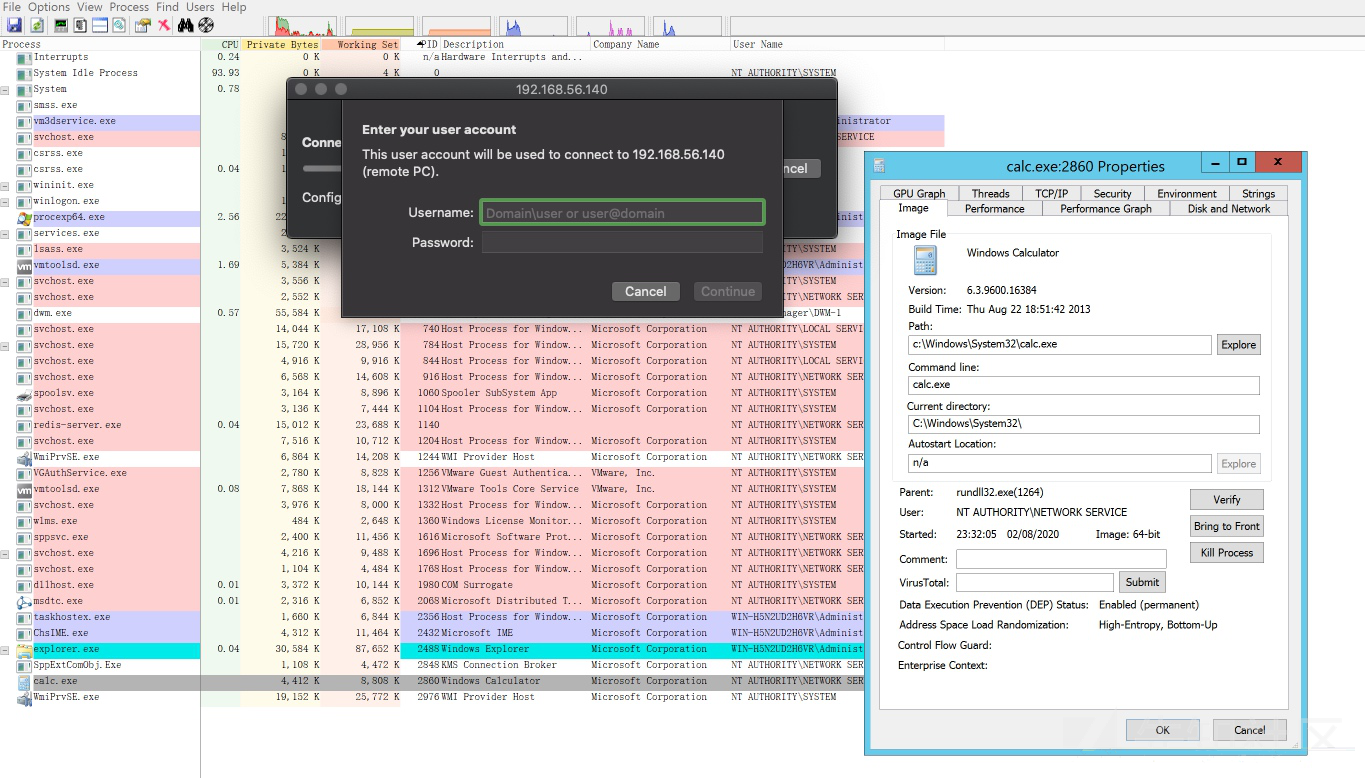Click the red X Kill Process icon

164,24
